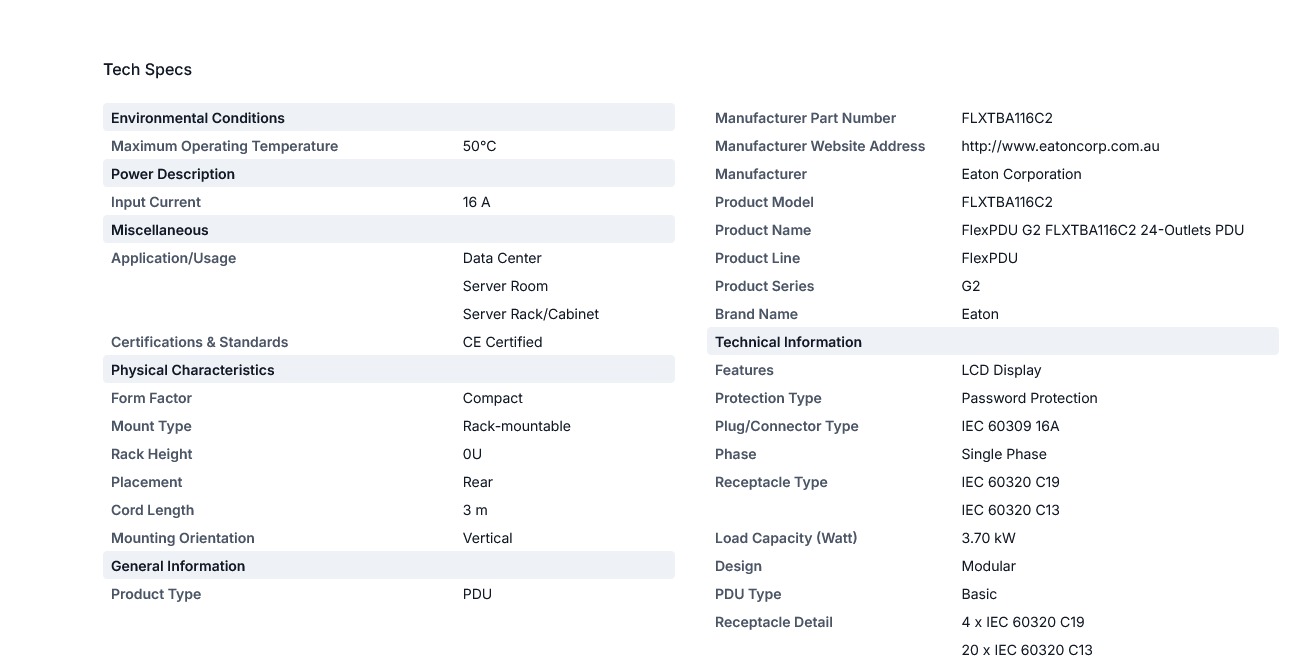Select the 4 x IEC 60320 C19 detail
This screenshot has width=1299, height=671.
point(1023,622)
